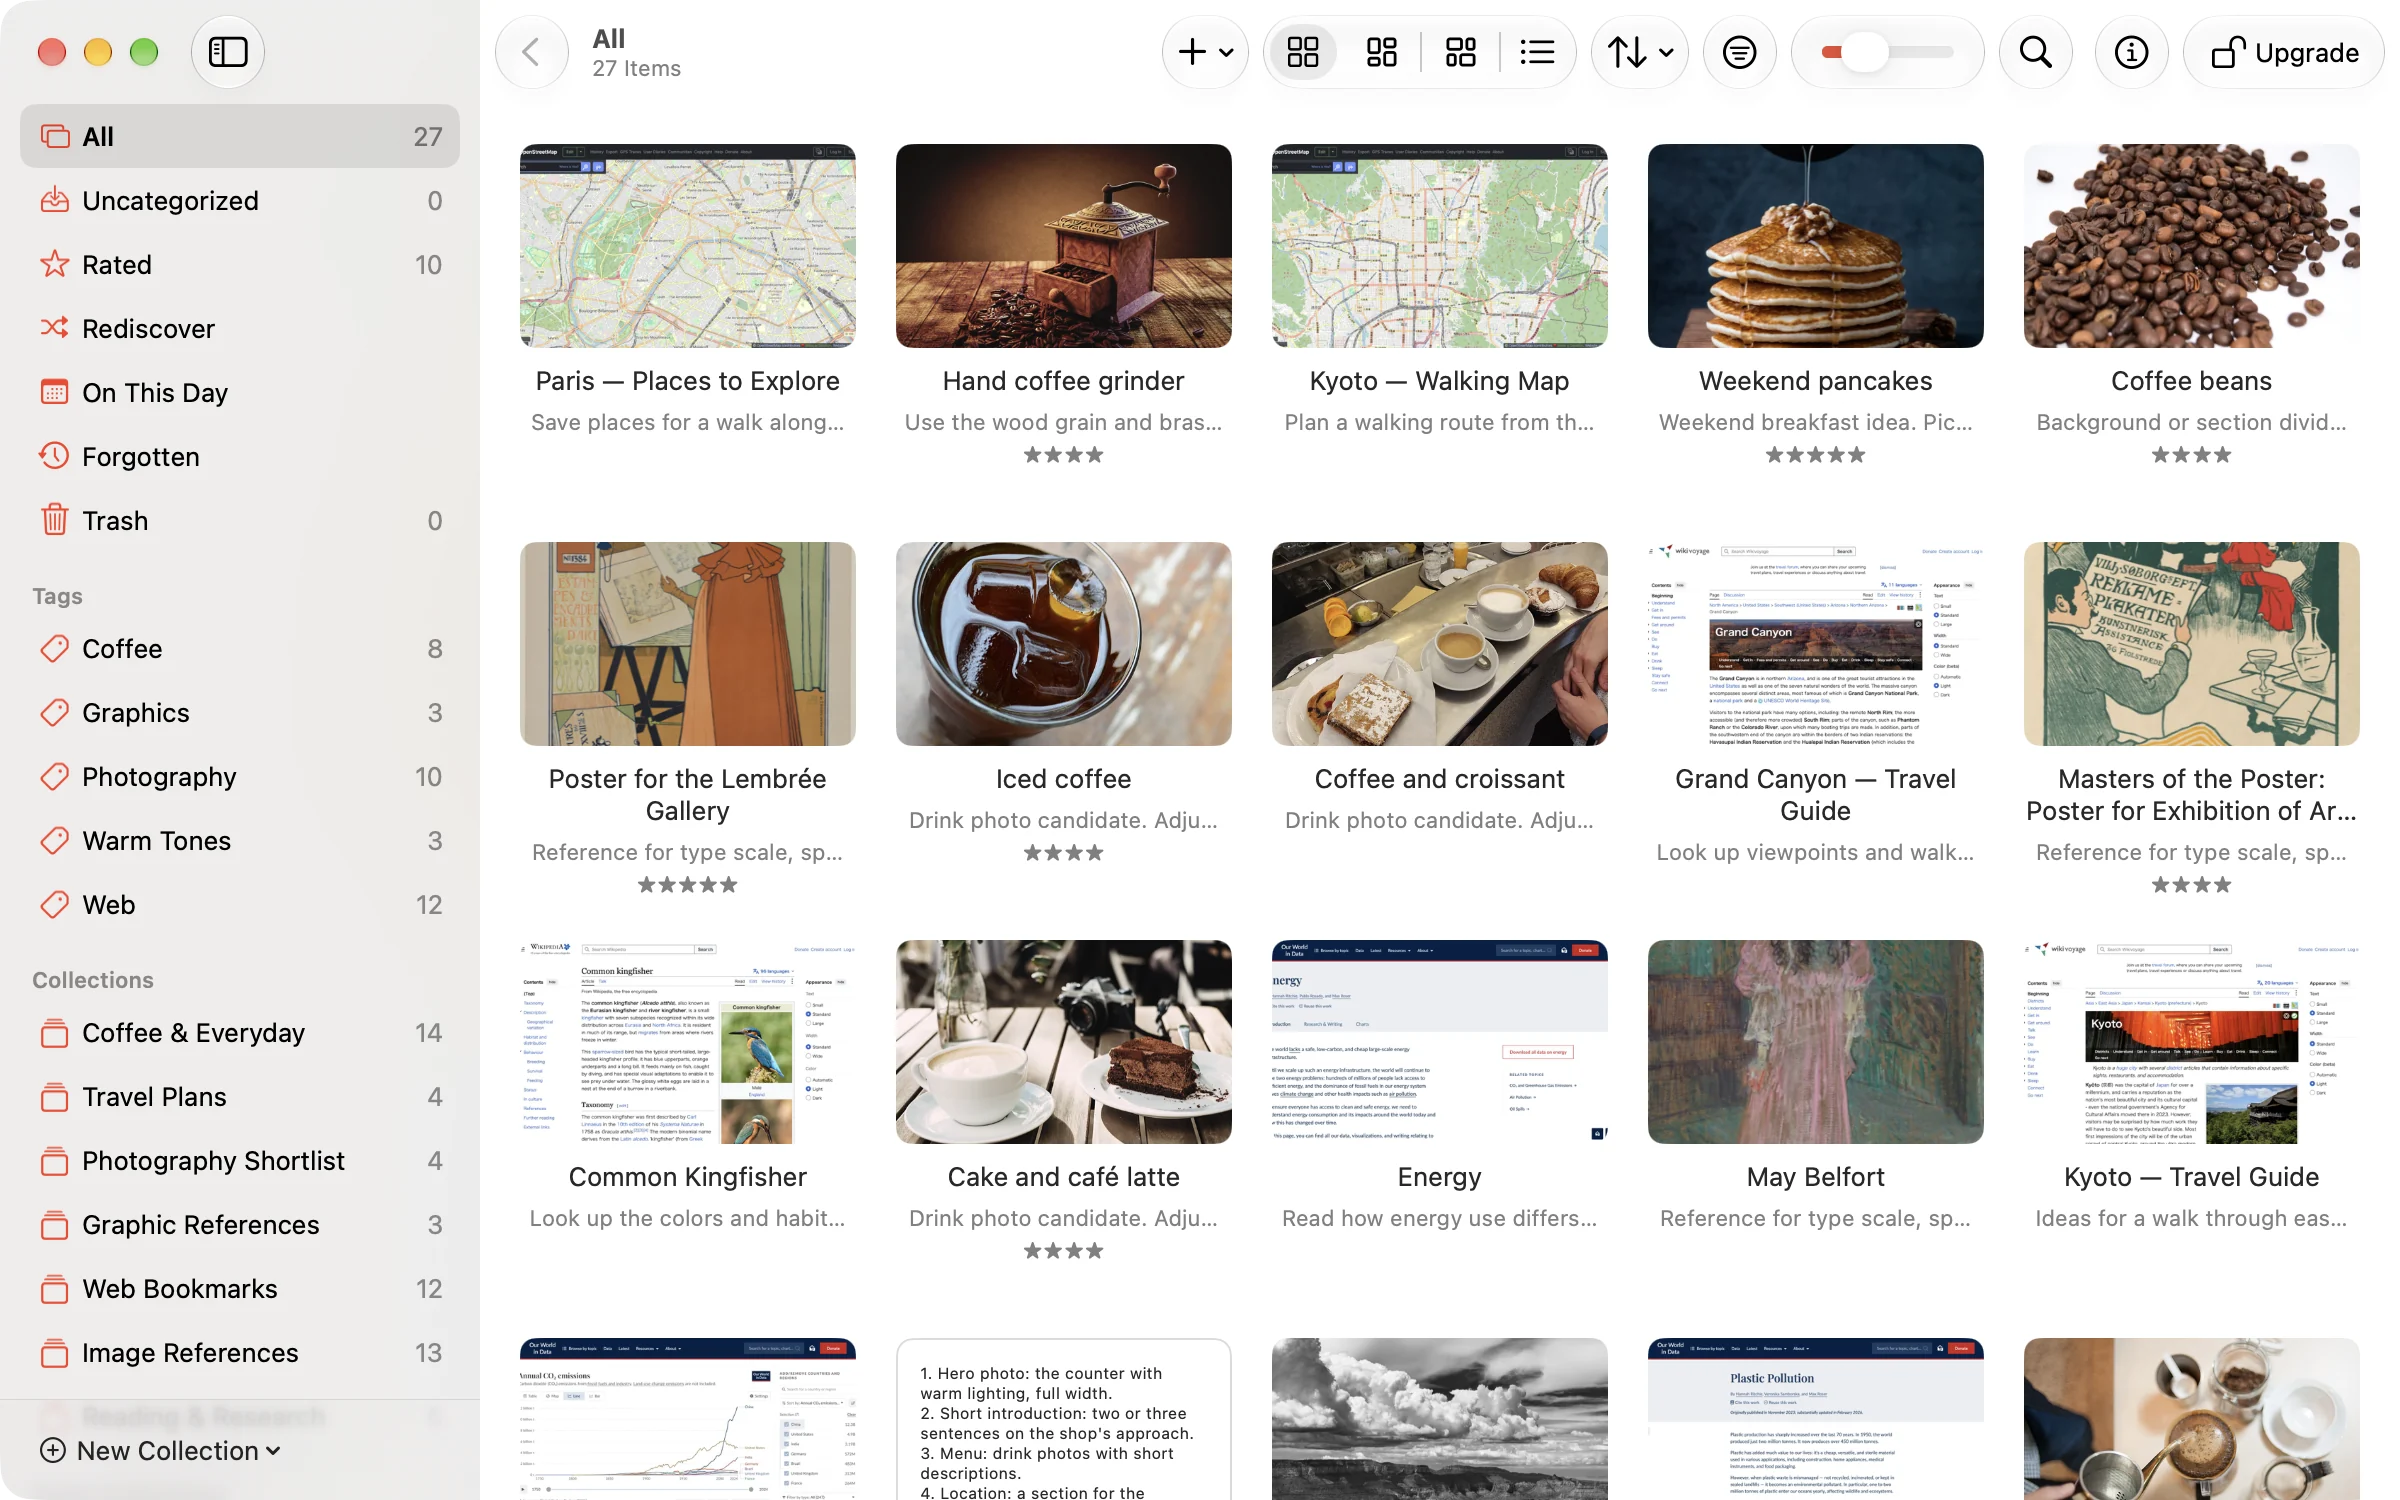2400x1500 pixels.
Task: Open the search magnifier icon
Action: 2035,52
